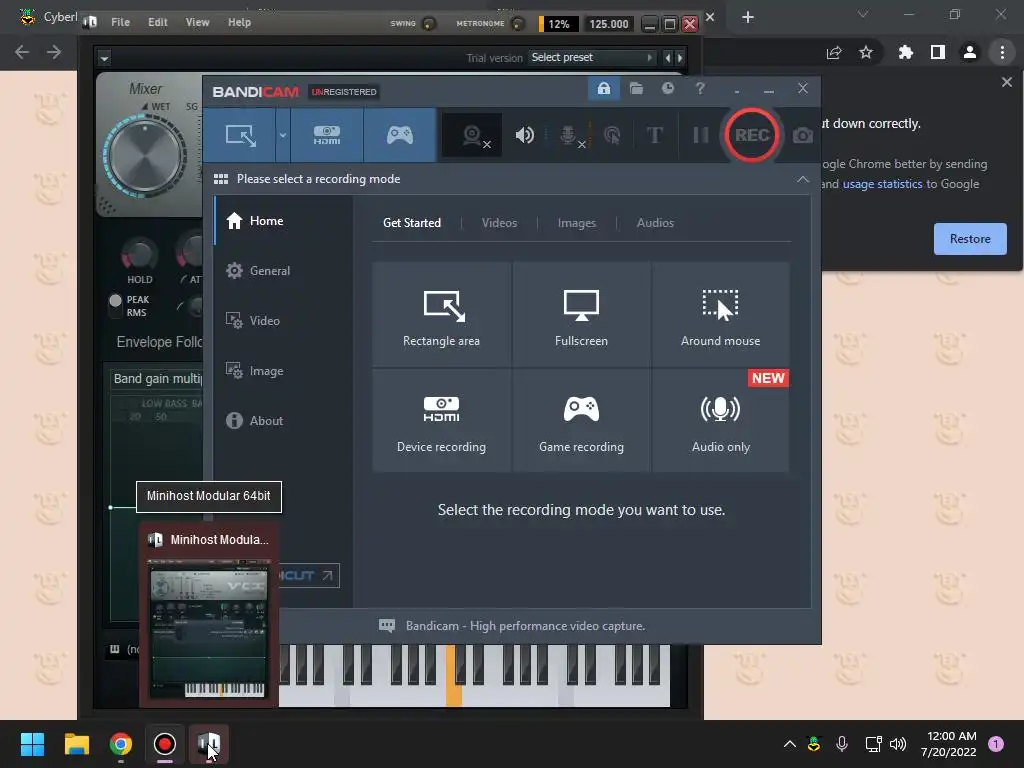Open Windows Start menu
Image resolution: width=1024 pixels, height=768 pixels.
point(32,744)
